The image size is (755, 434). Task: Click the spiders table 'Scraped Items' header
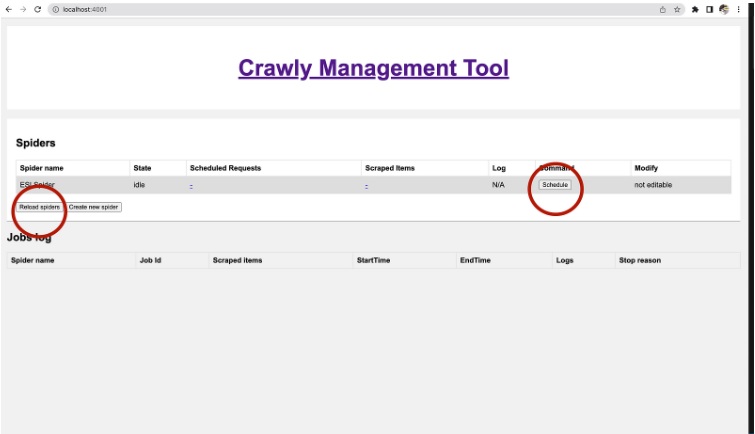tap(390, 168)
